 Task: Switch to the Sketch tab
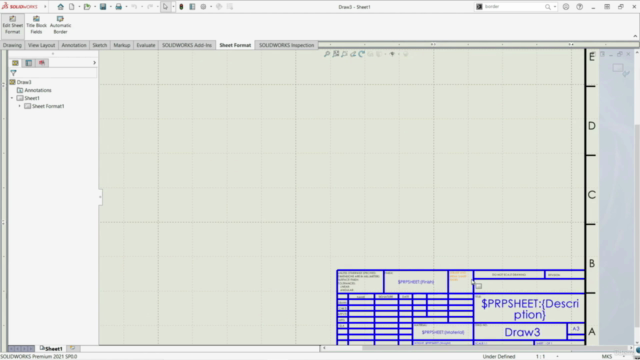[x=100, y=45]
